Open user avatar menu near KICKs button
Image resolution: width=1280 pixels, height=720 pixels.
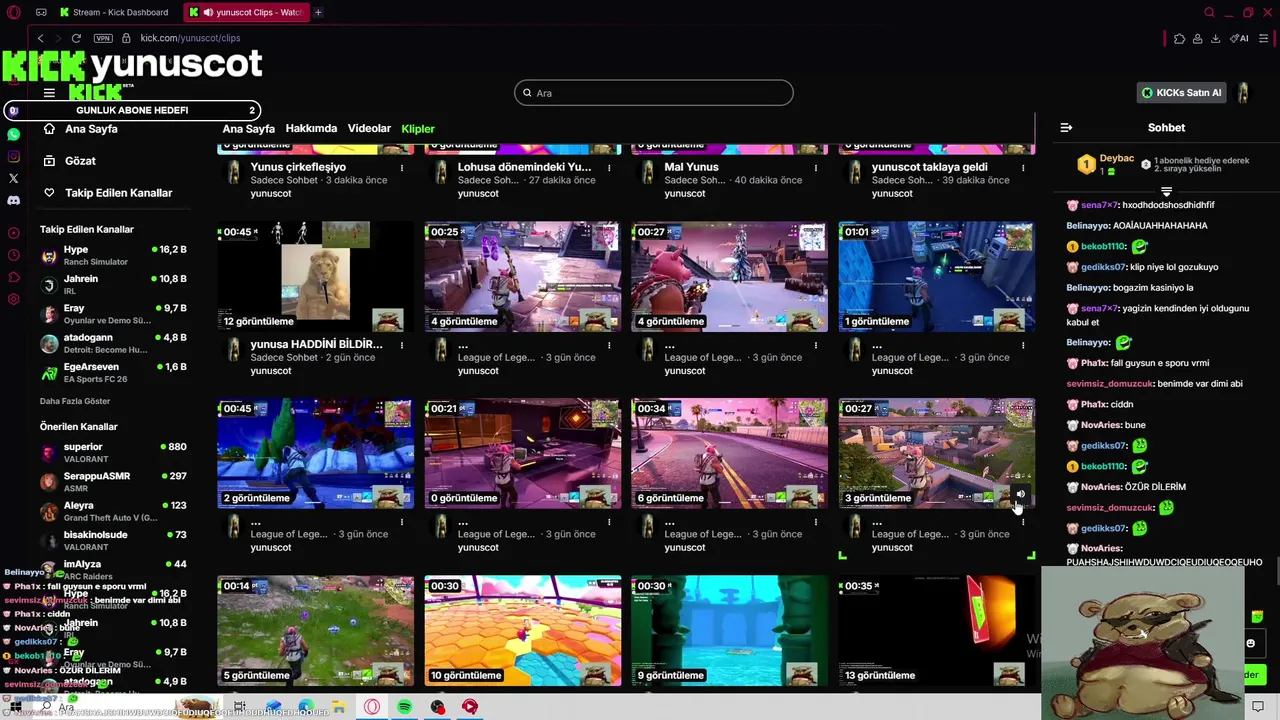tap(1243, 93)
